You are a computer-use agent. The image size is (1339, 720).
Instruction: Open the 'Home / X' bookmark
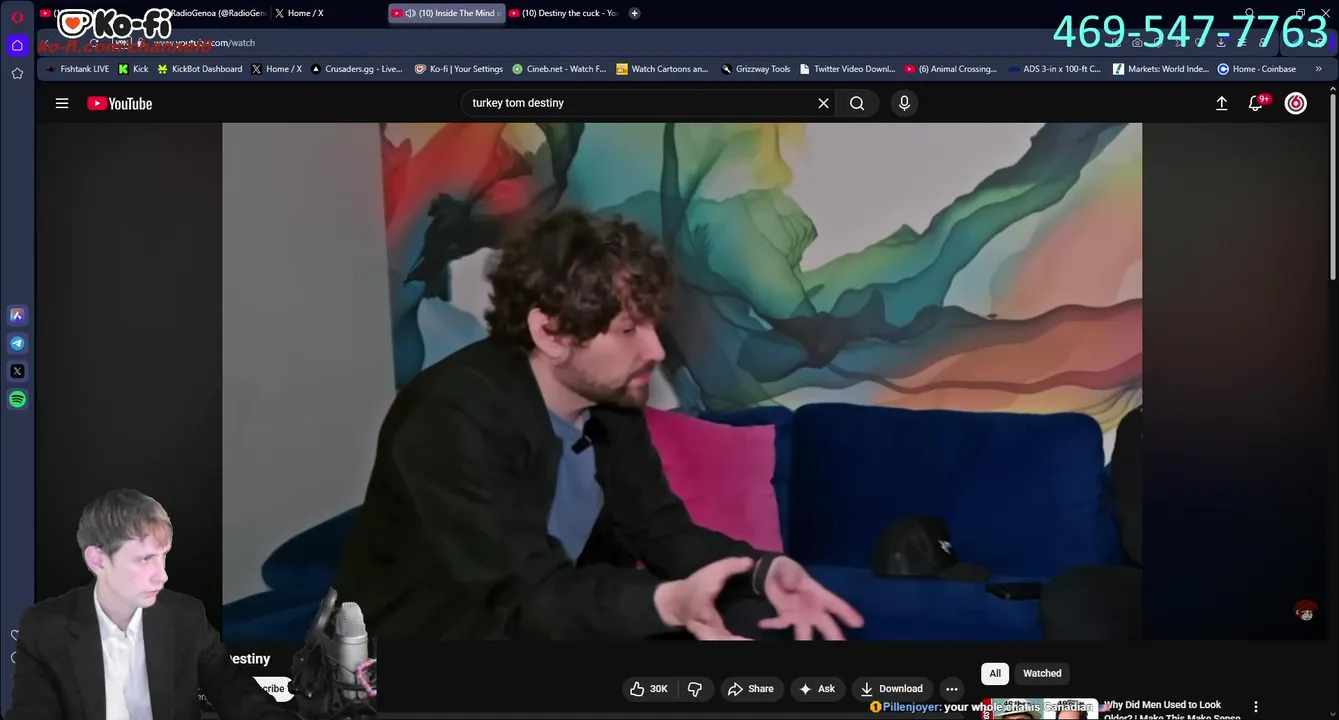point(277,69)
